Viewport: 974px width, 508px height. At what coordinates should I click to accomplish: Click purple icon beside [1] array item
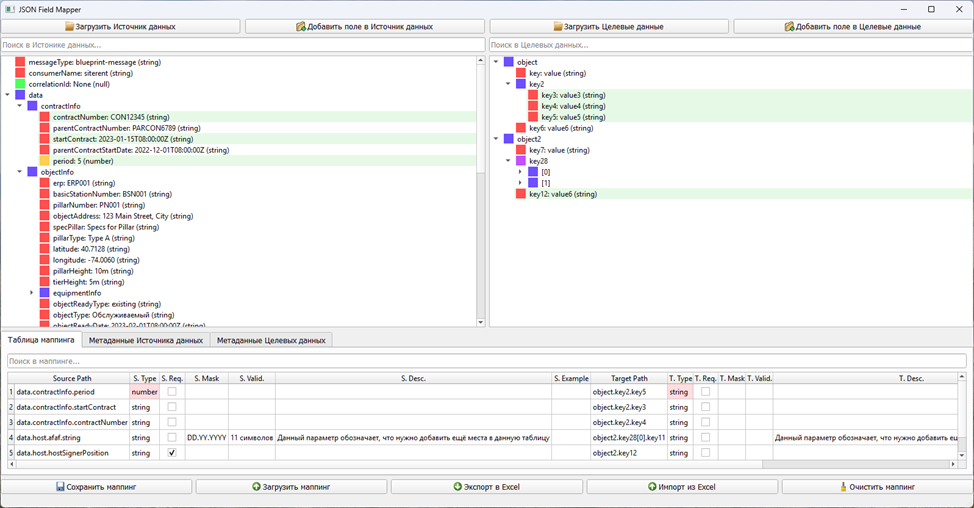tap(533, 183)
